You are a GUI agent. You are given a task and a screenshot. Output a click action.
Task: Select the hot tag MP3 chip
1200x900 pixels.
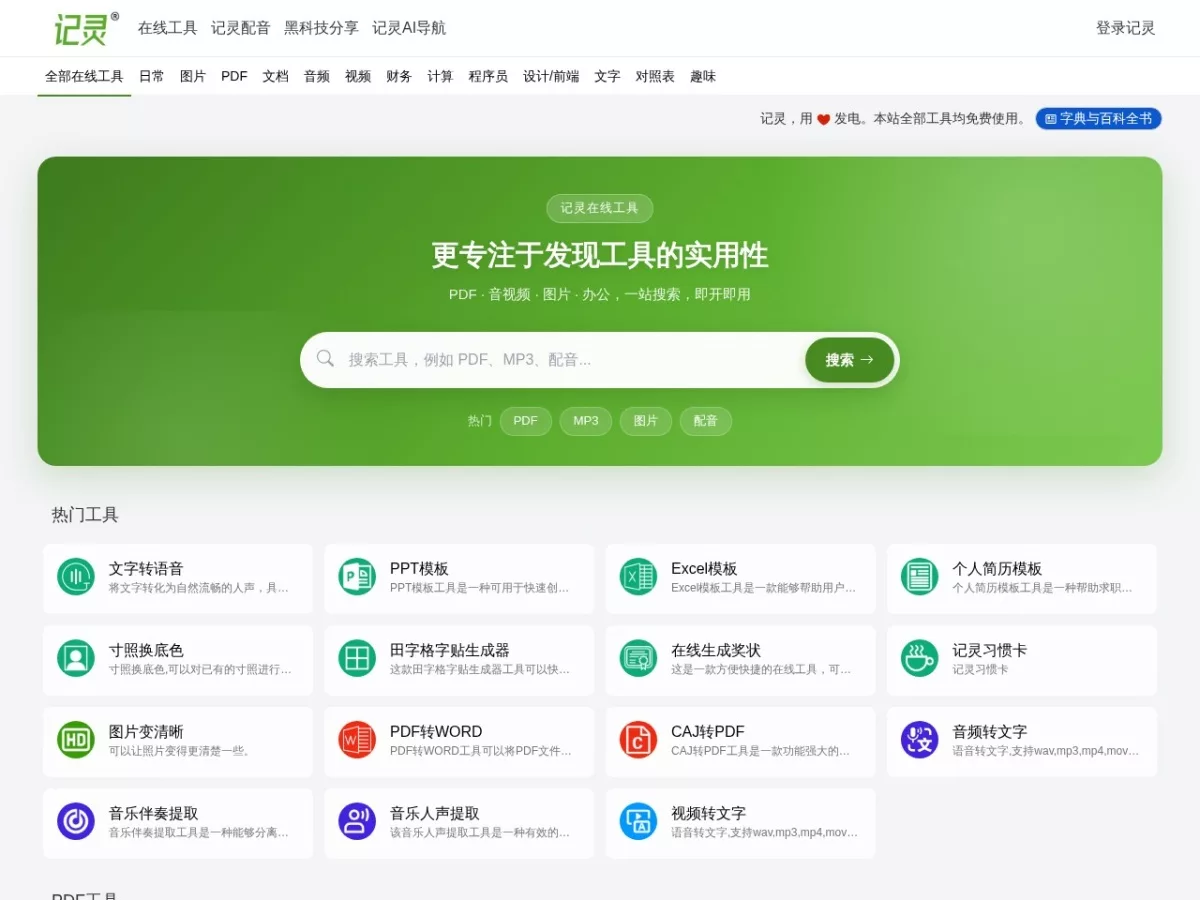coord(586,421)
